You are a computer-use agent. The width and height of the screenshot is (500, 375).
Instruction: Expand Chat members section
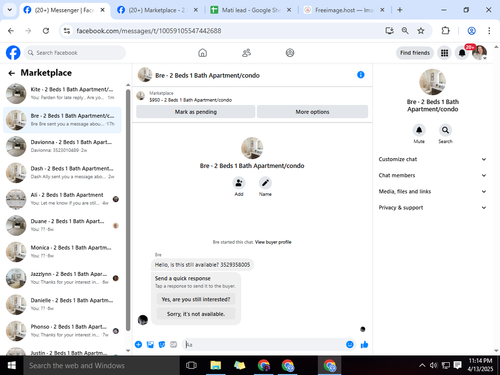point(432,175)
